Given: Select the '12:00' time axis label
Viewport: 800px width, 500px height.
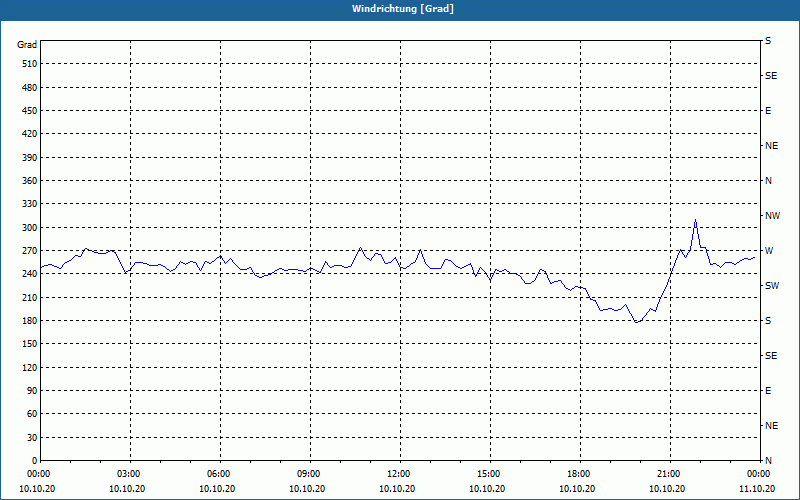Looking at the screenshot, I should [399, 473].
